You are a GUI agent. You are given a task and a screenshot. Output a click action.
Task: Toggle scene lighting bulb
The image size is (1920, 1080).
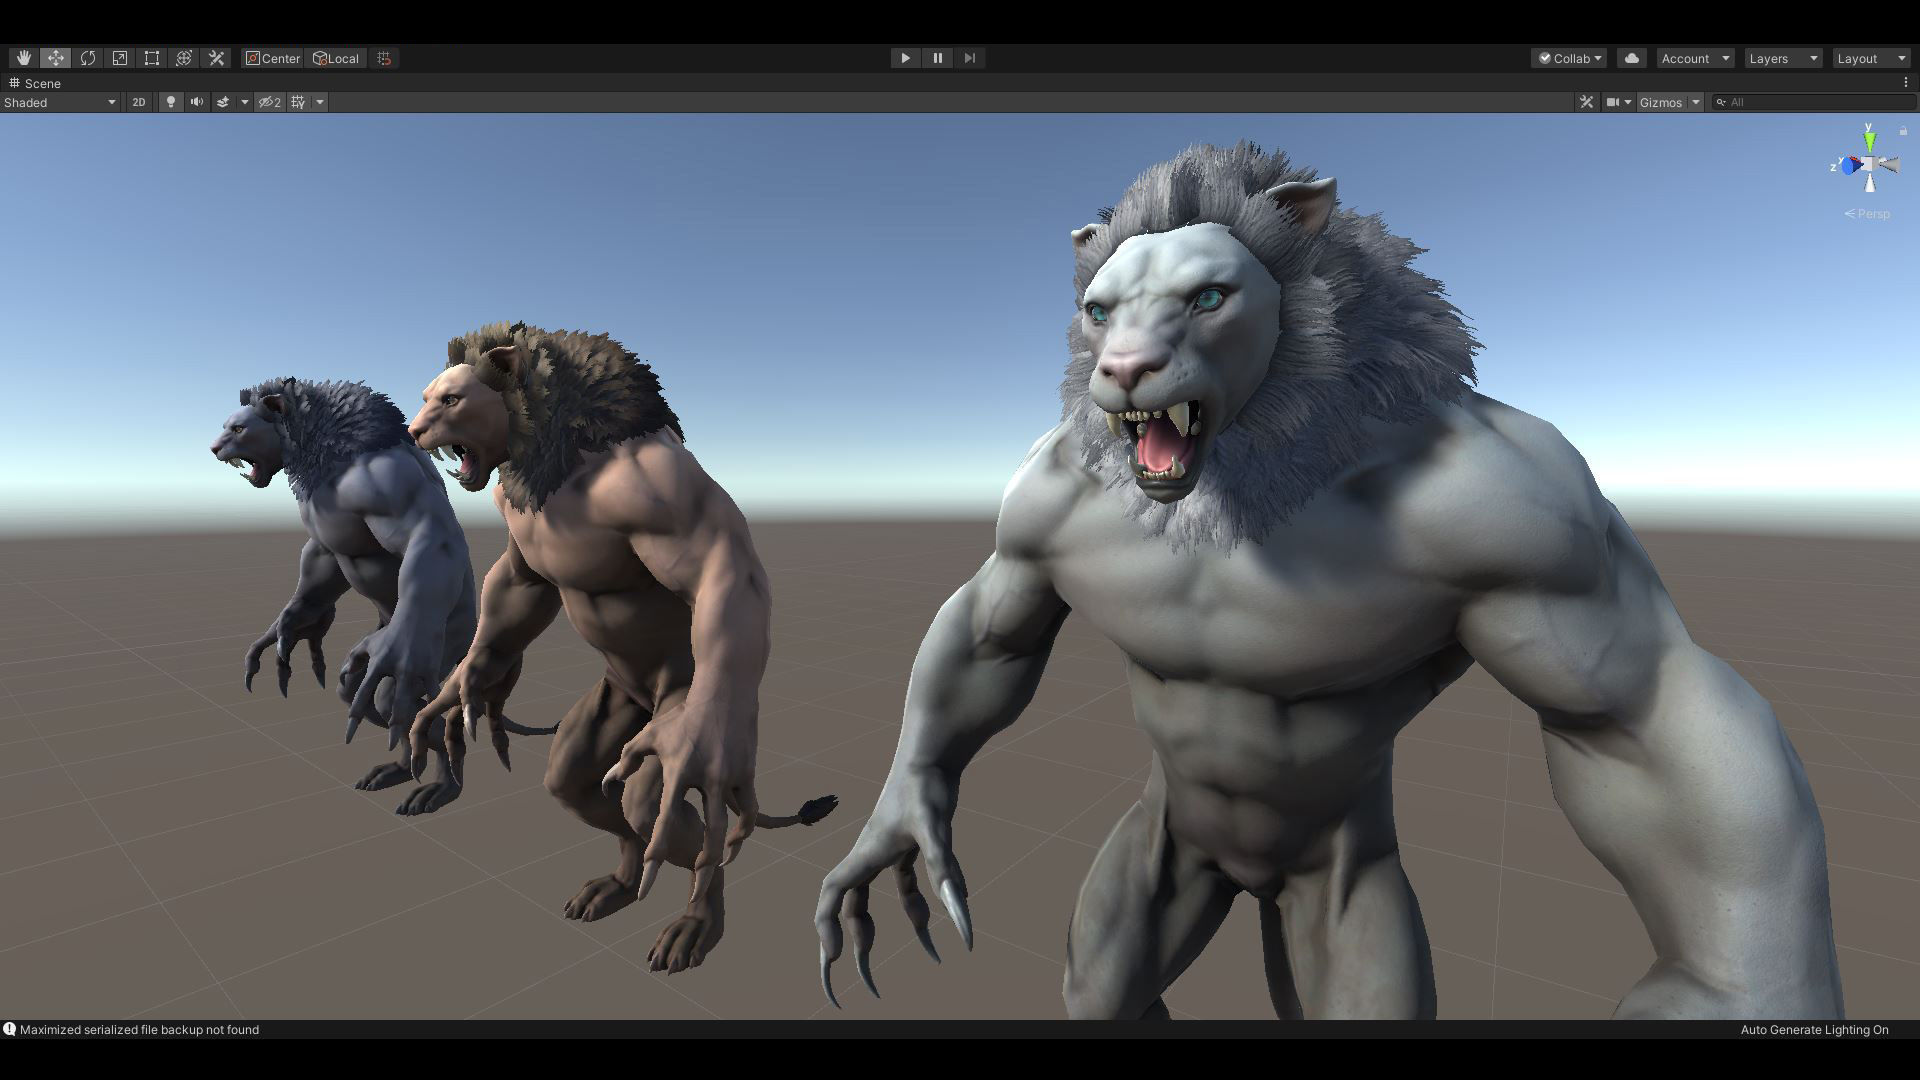click(170, 102)
